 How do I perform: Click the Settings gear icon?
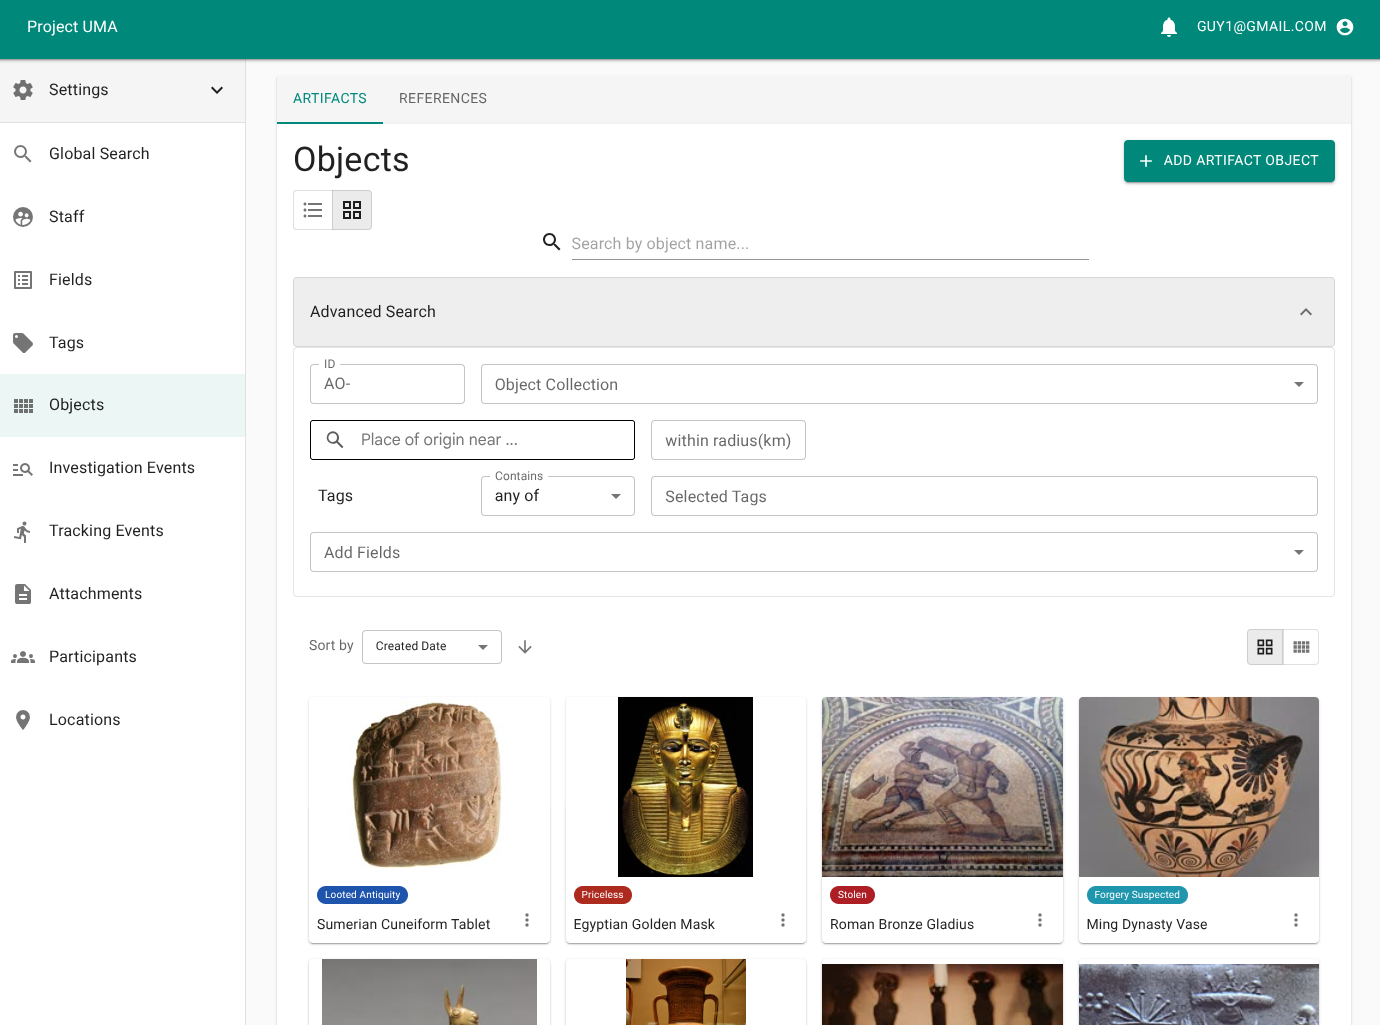[23, 90]
